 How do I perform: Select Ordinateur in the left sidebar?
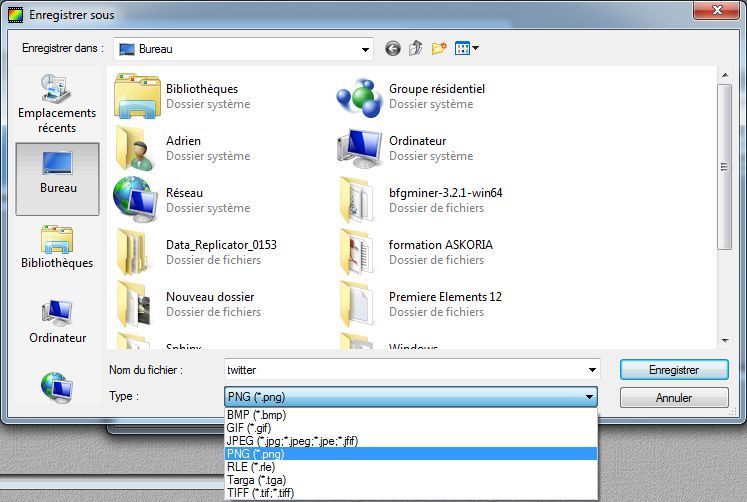coord(57,322)
